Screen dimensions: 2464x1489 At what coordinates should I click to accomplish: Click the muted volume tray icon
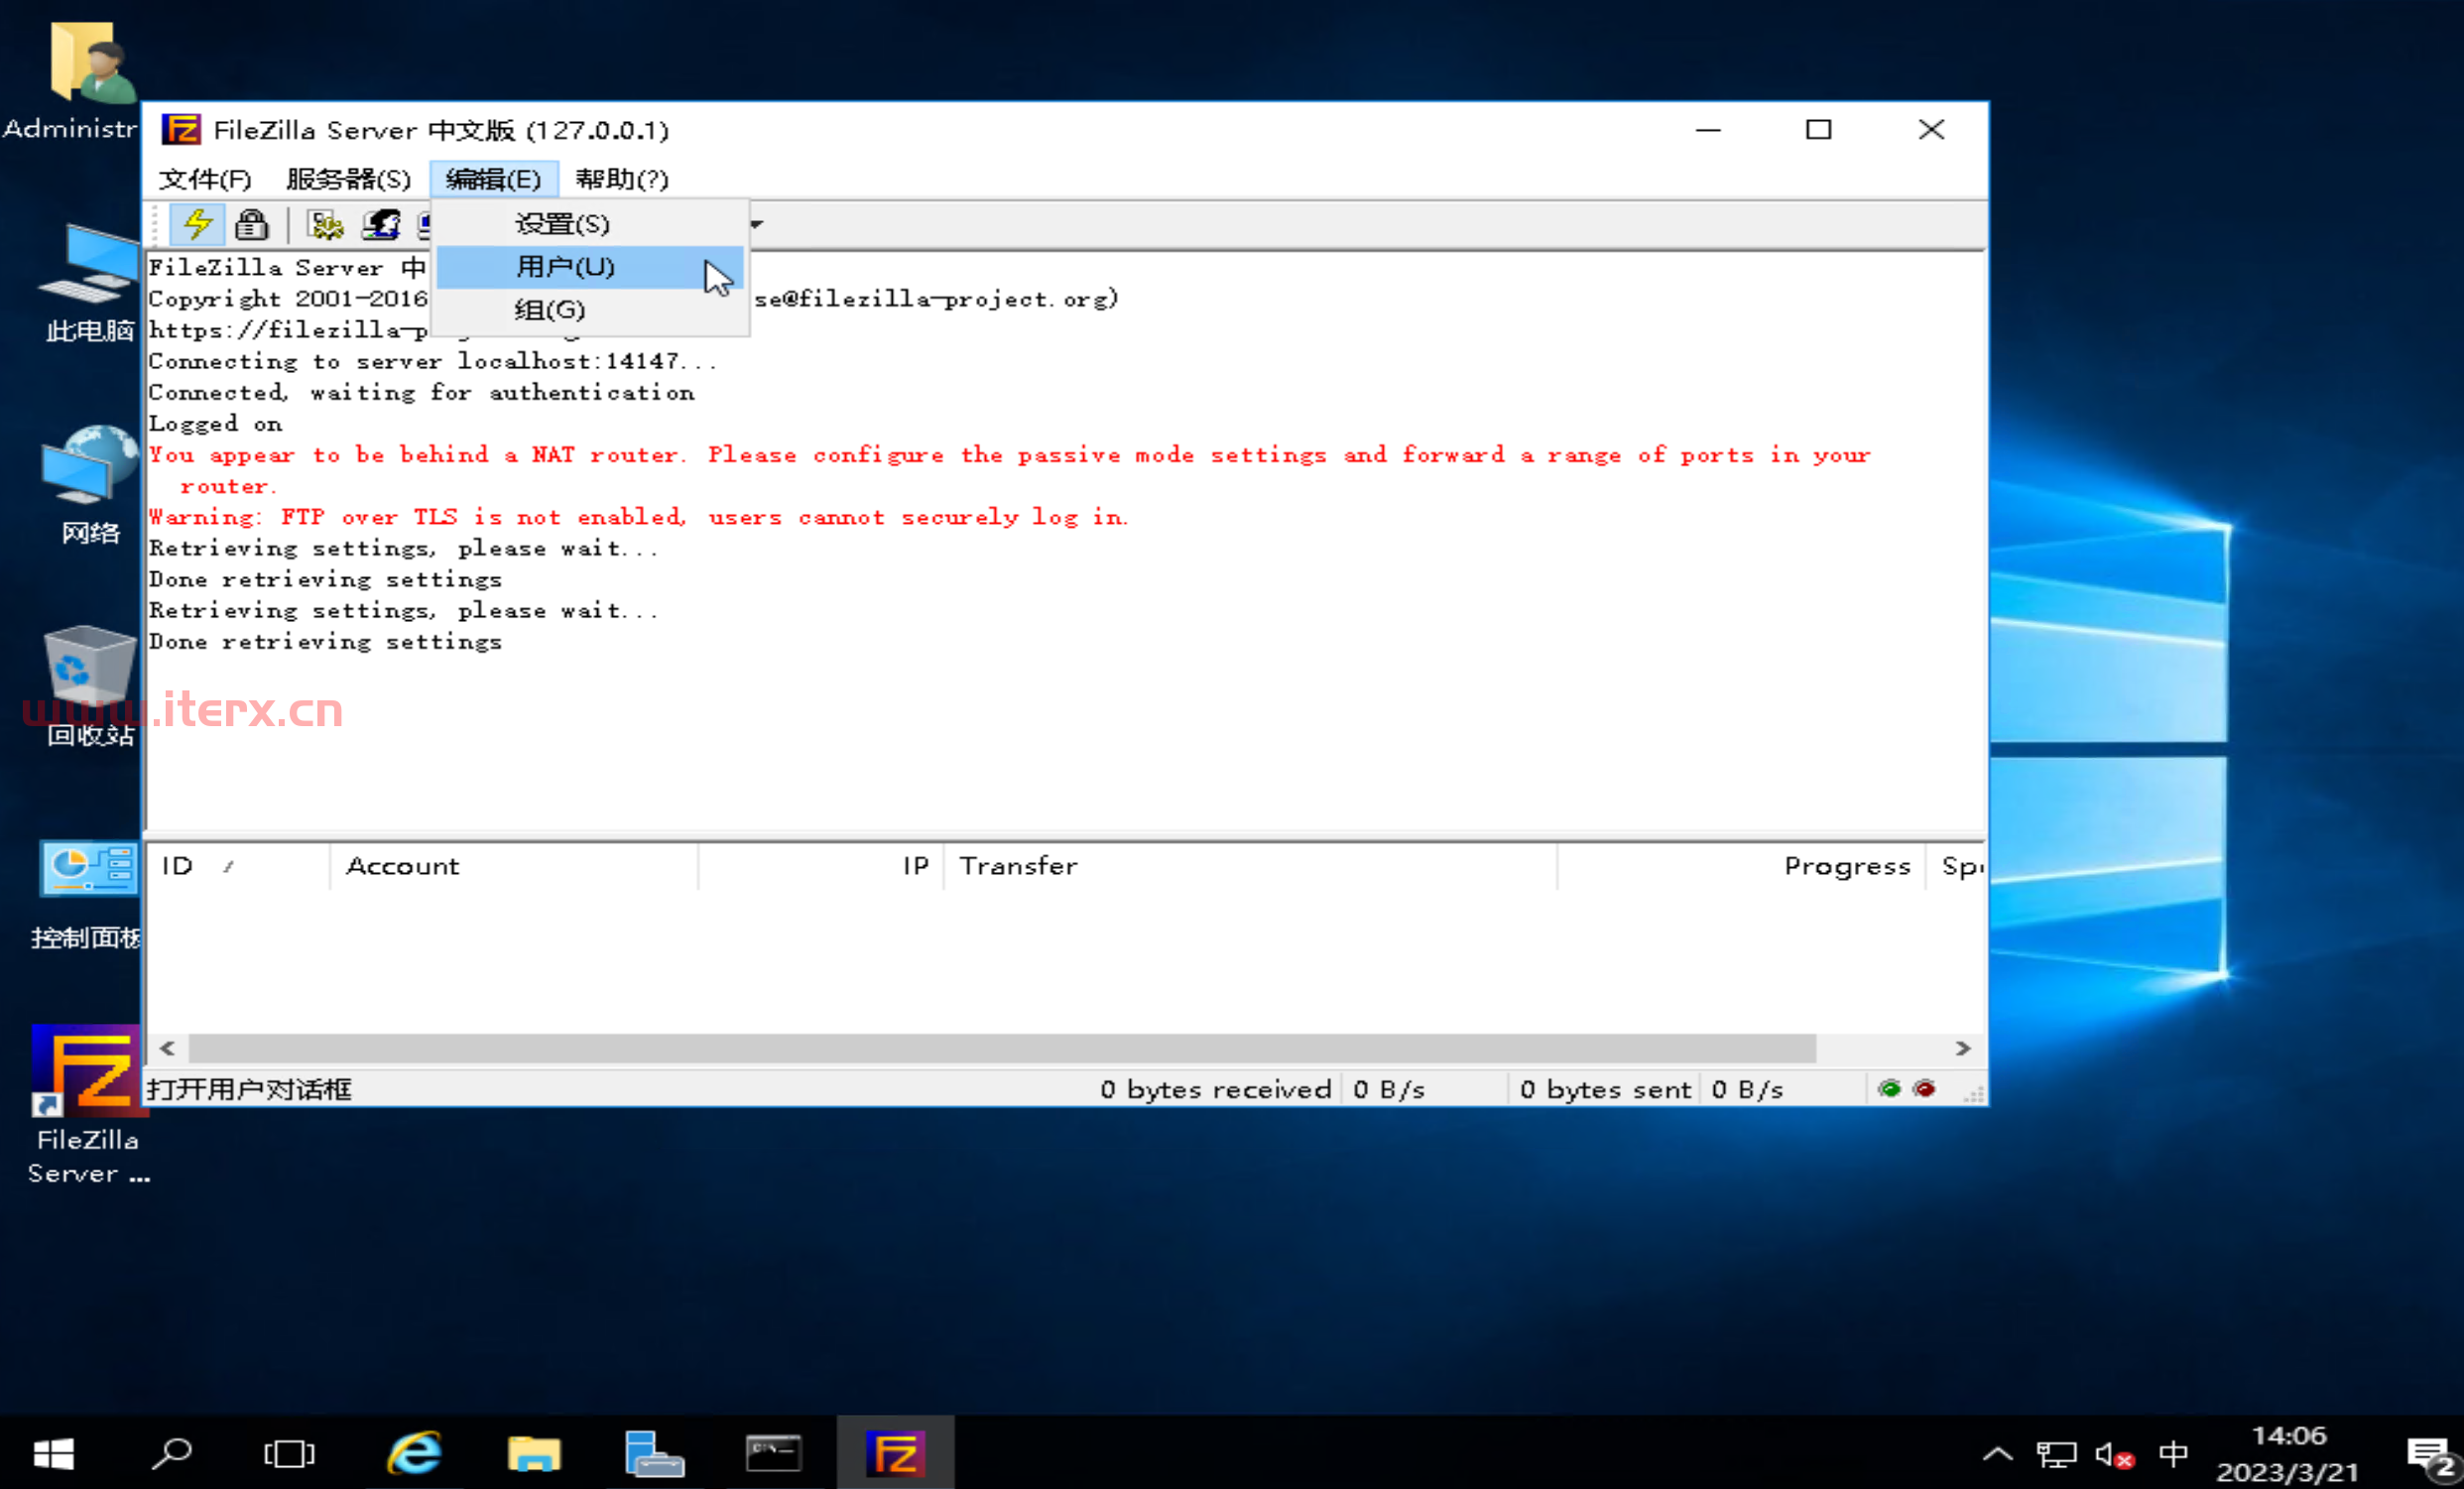2114,1455
